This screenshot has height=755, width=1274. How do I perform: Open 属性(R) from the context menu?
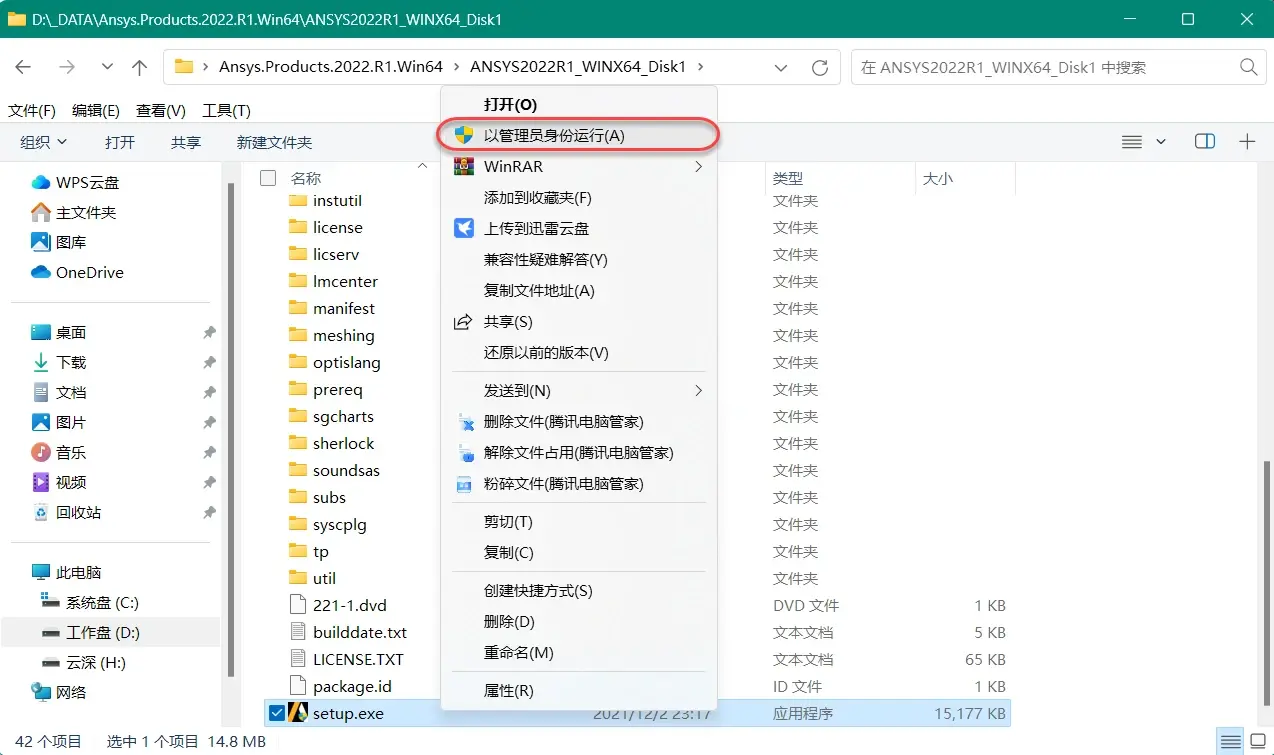(578, 690)
